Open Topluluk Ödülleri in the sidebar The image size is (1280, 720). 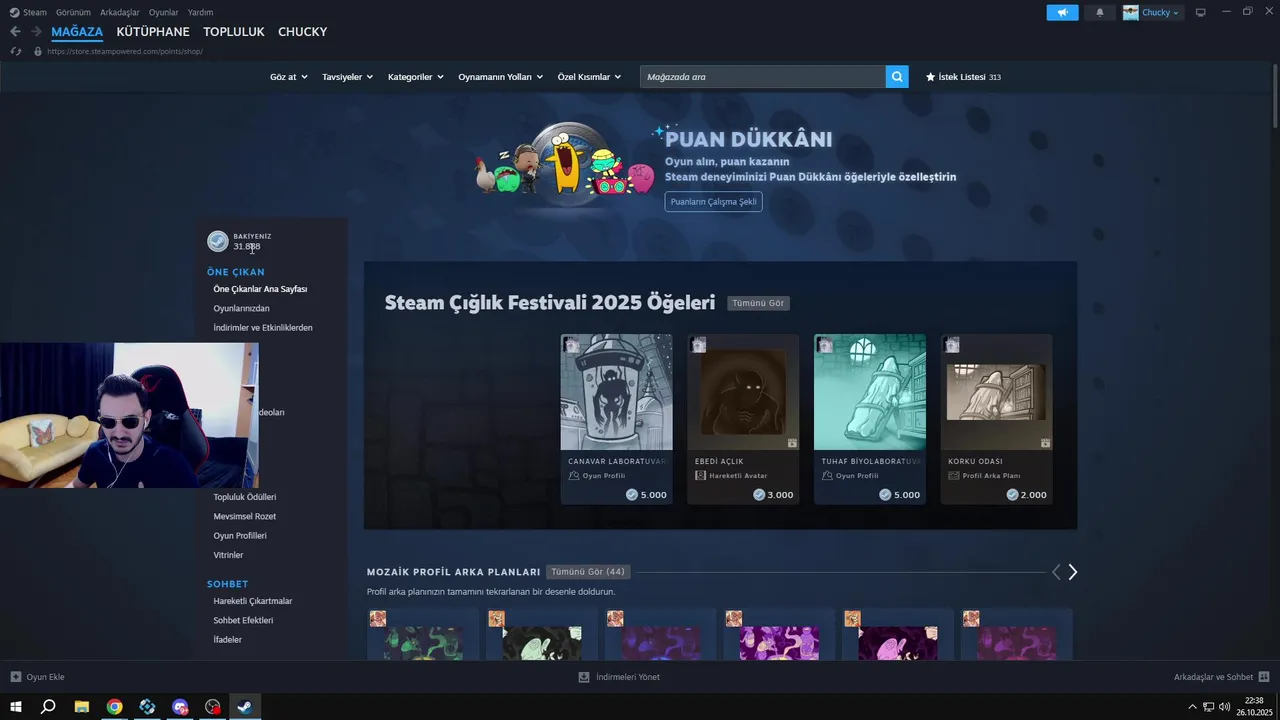tap(245, 497)
